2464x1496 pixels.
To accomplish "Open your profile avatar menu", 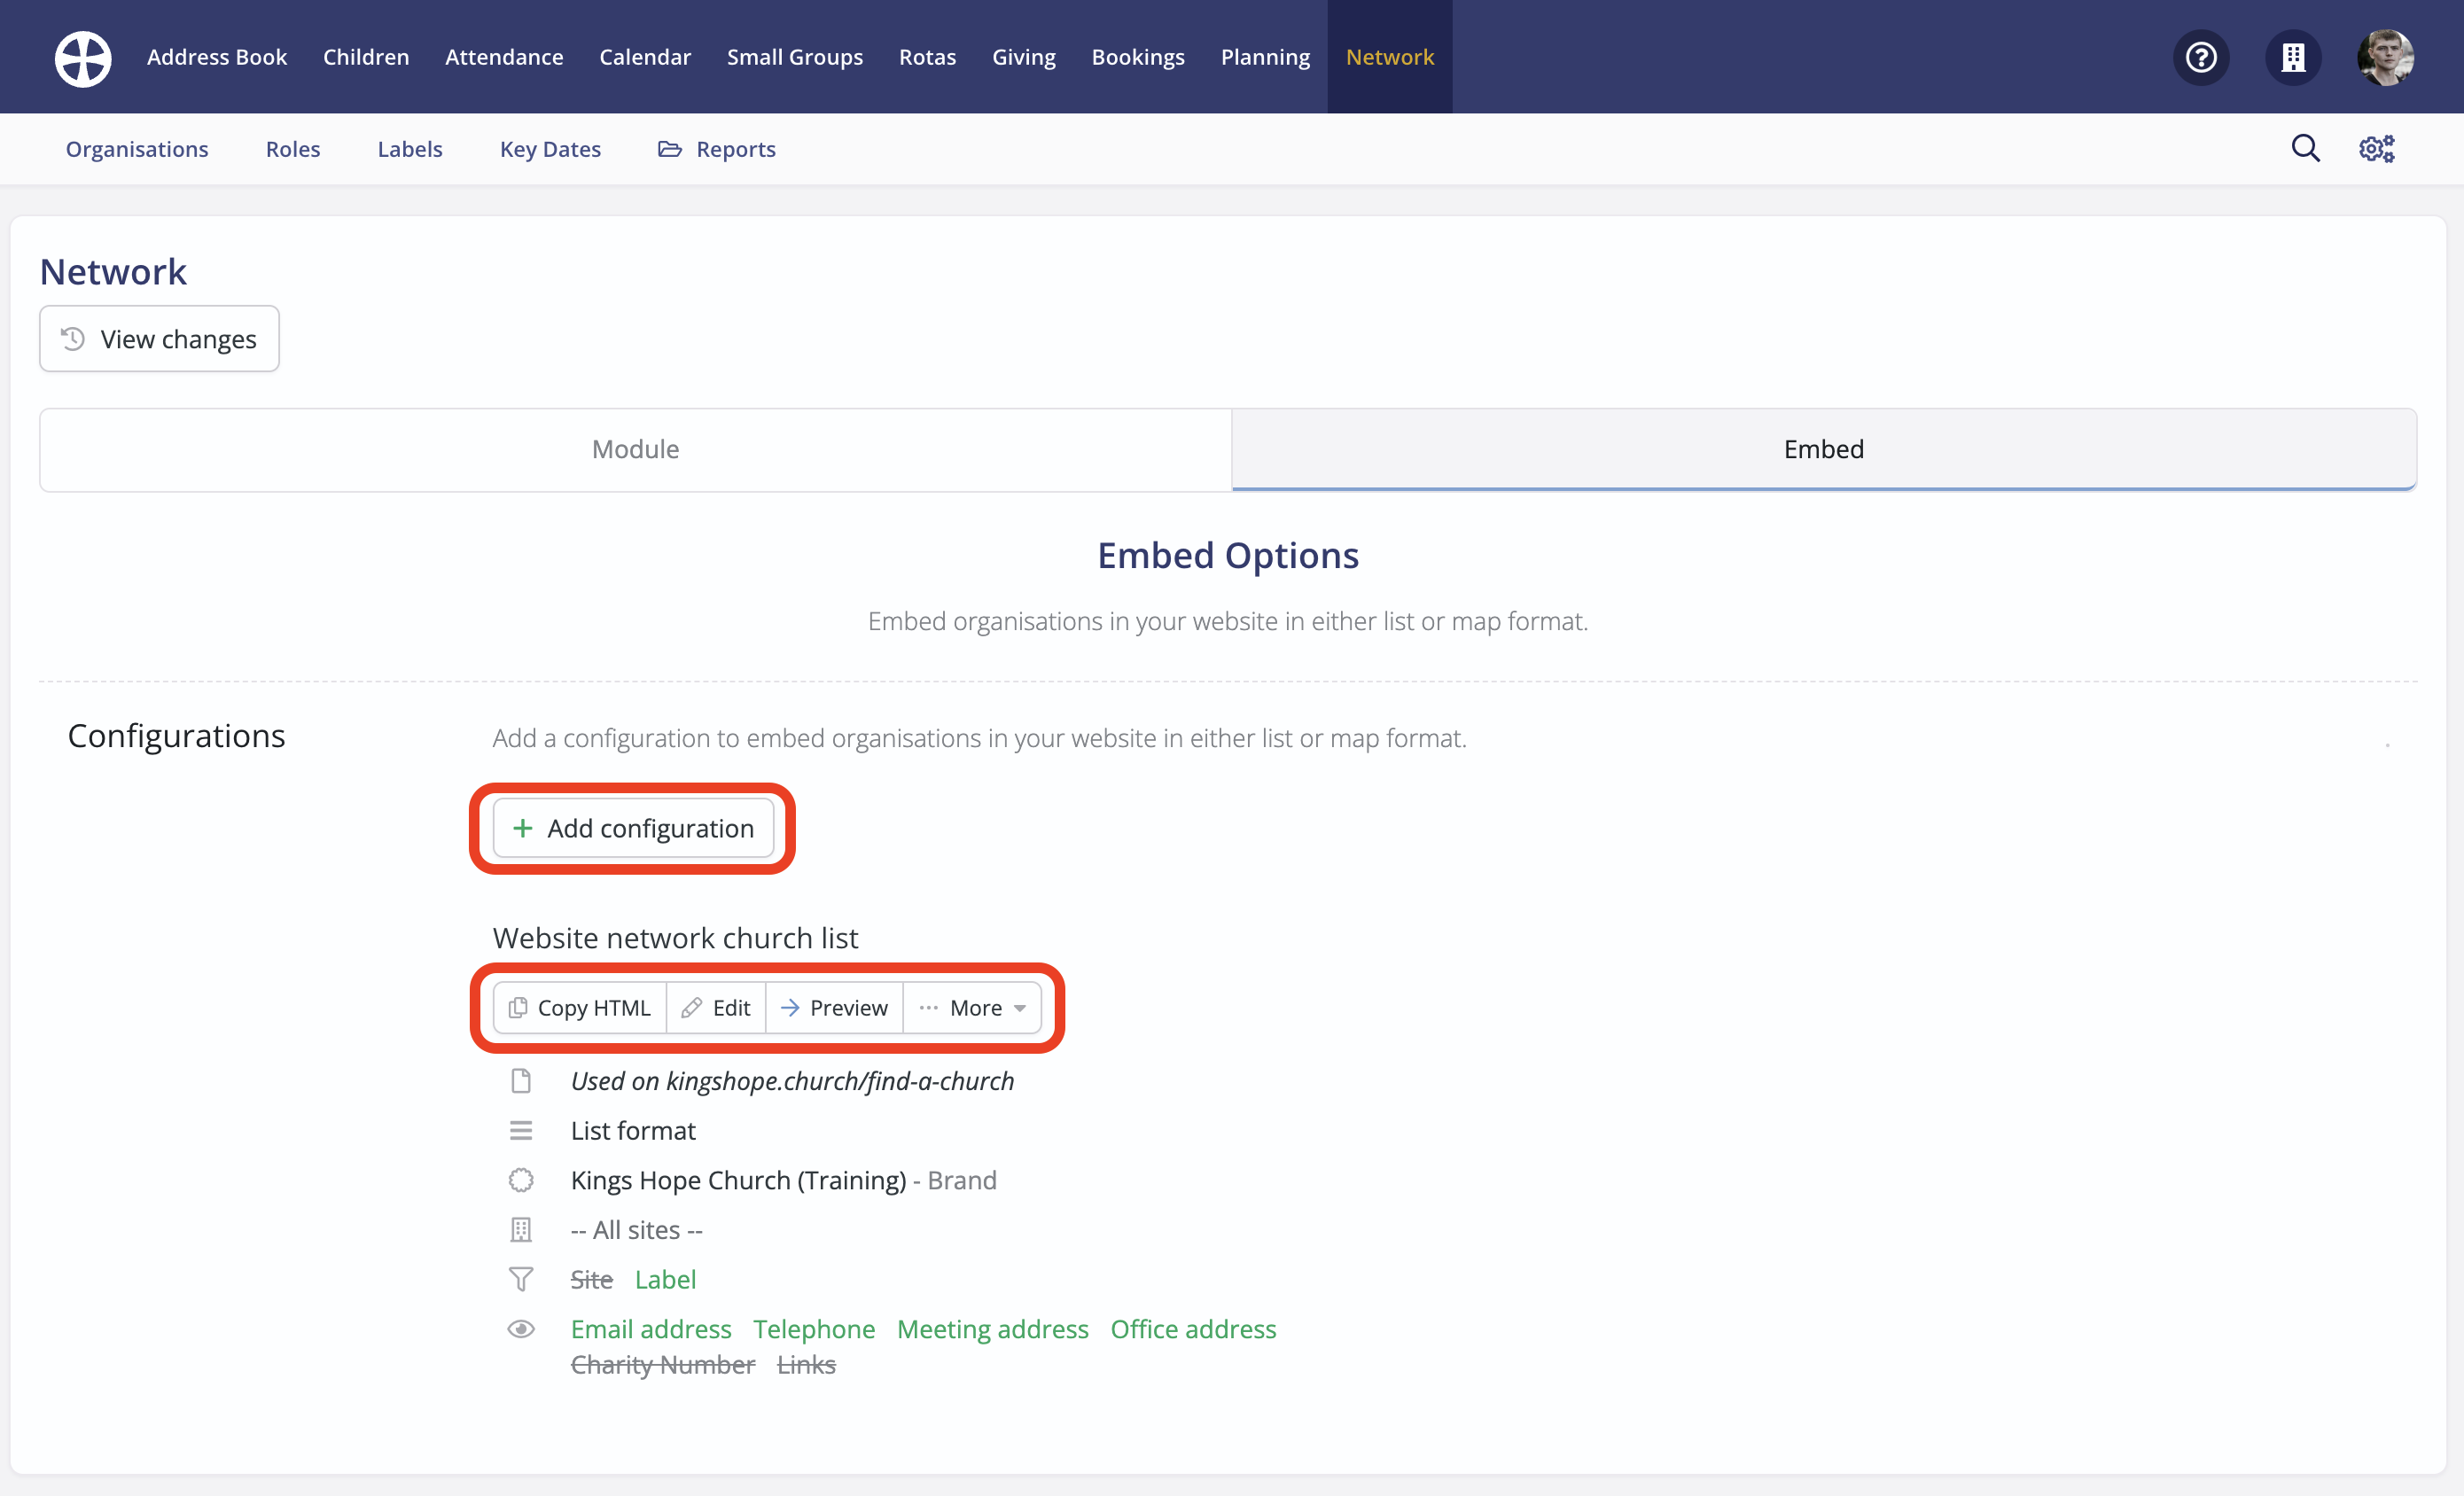I will pyautogui.click(x=2386, y=57).
